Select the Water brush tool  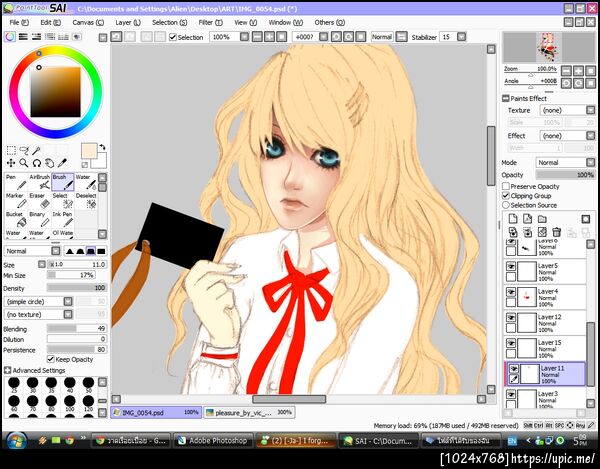click(85, 182)
